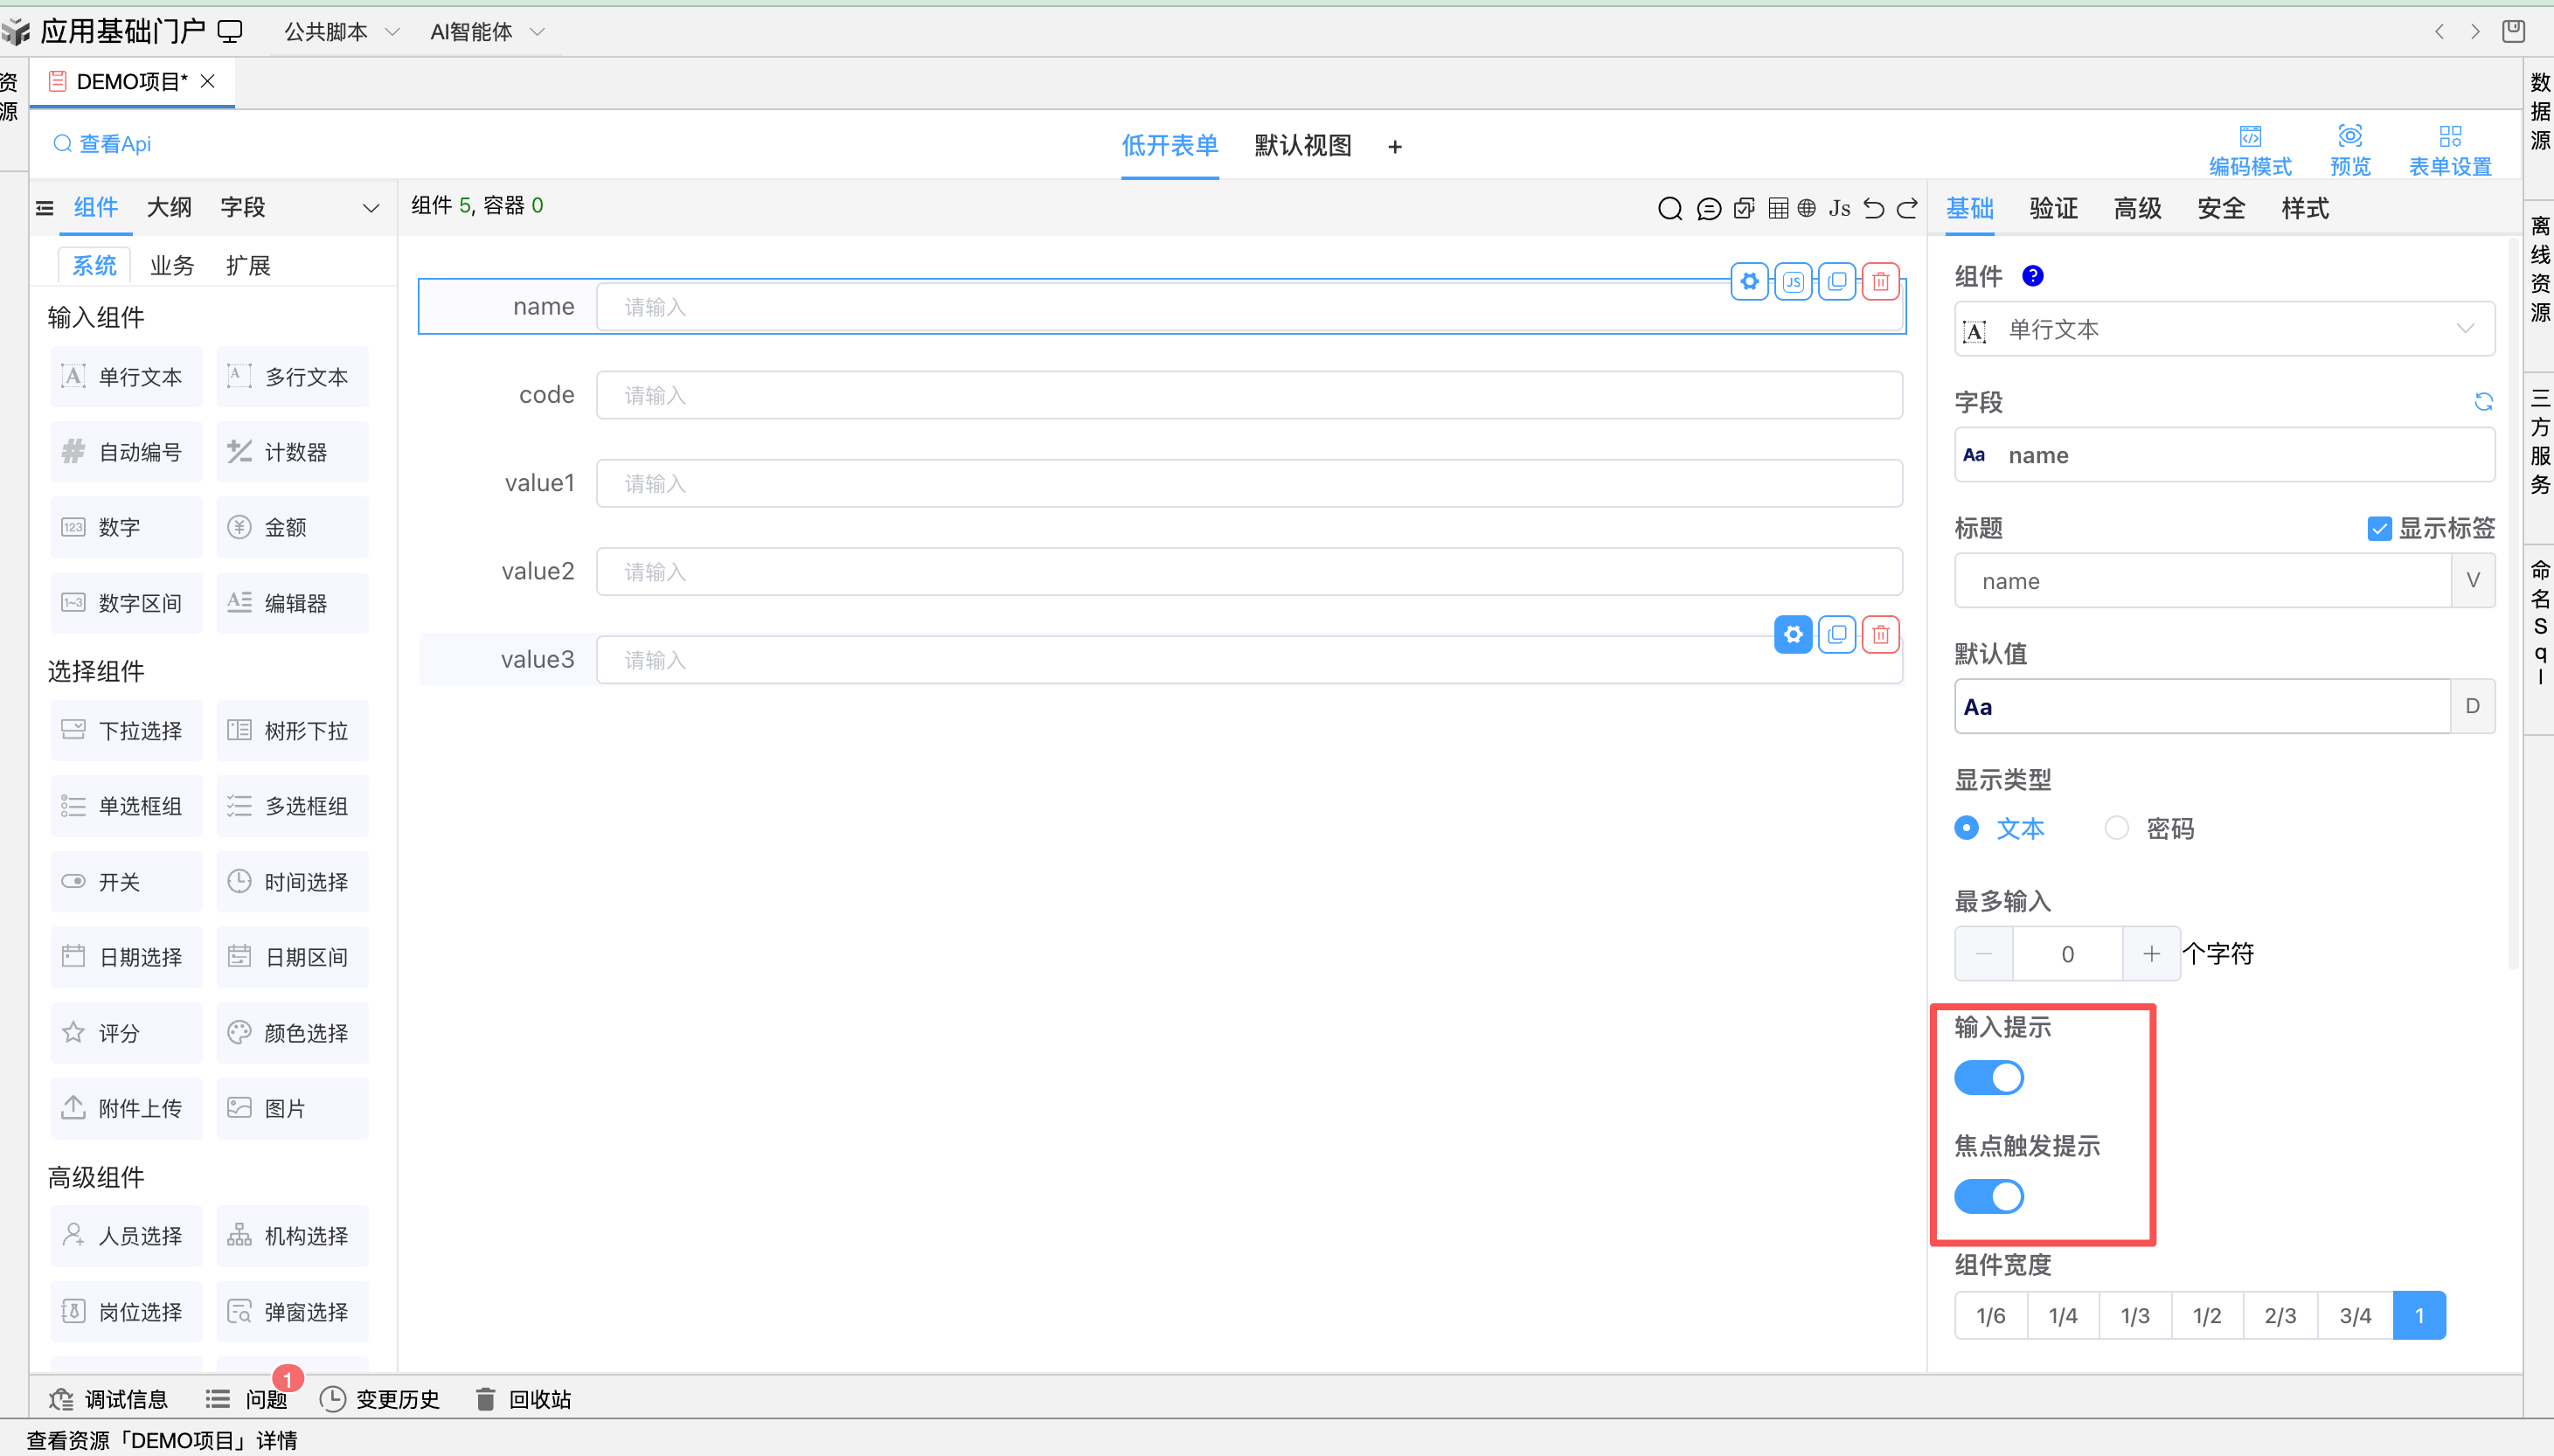Turn off the 输入提示 switch
Viewport: 2554px width, 1456px height.
coord(1988,1078)
